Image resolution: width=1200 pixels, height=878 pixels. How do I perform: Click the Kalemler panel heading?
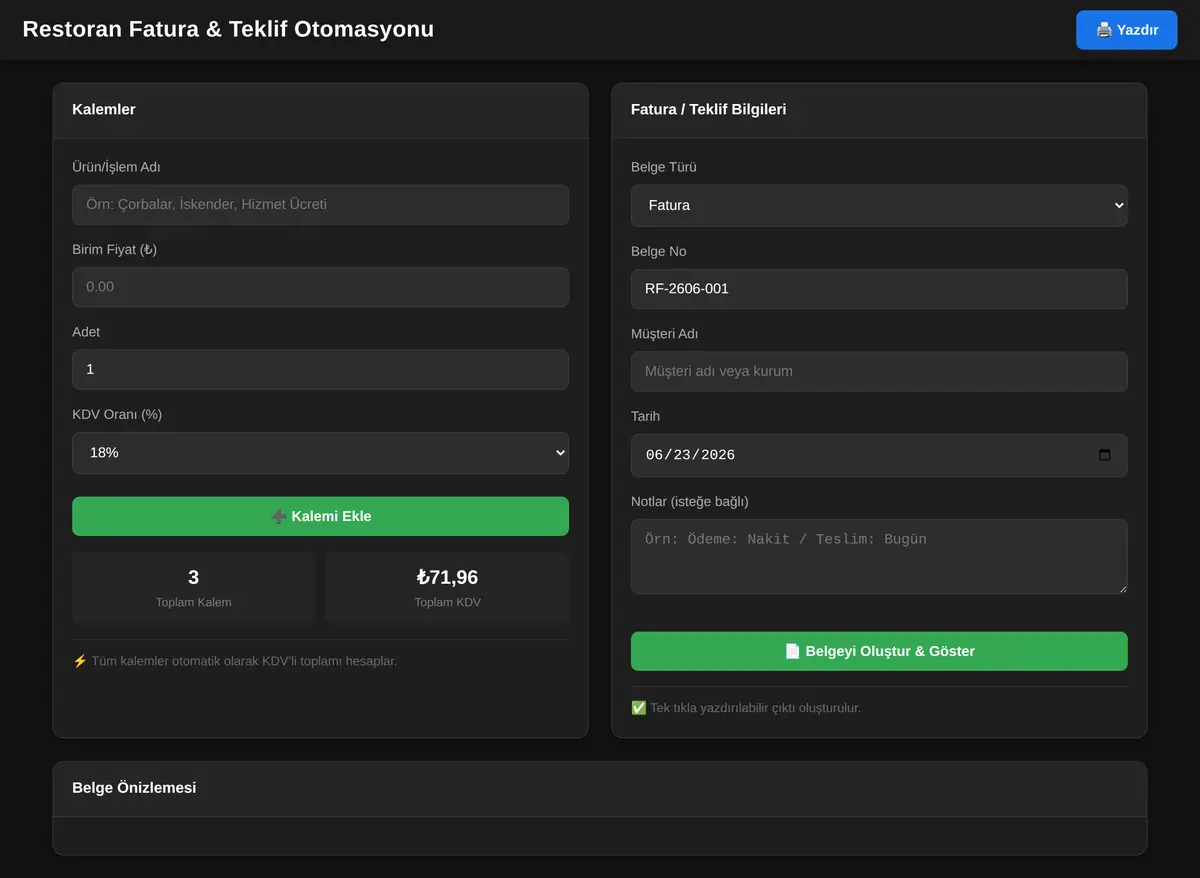(104, 109)
